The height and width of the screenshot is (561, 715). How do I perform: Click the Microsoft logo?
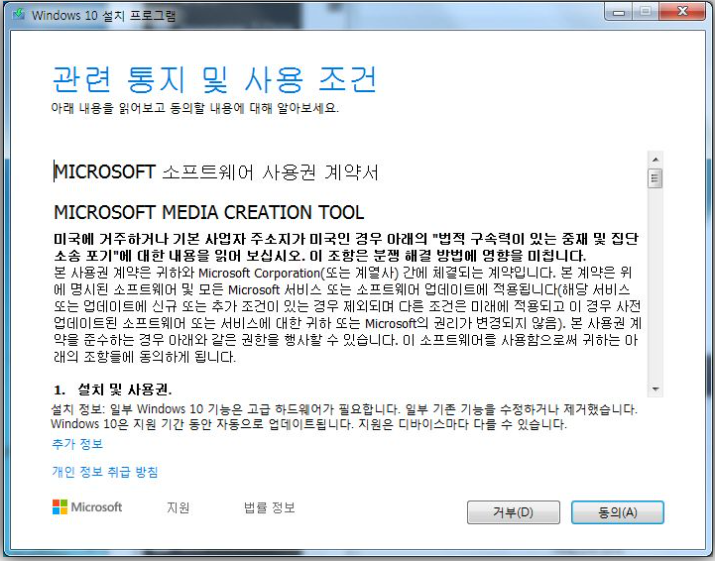click(x=87, y=507)
